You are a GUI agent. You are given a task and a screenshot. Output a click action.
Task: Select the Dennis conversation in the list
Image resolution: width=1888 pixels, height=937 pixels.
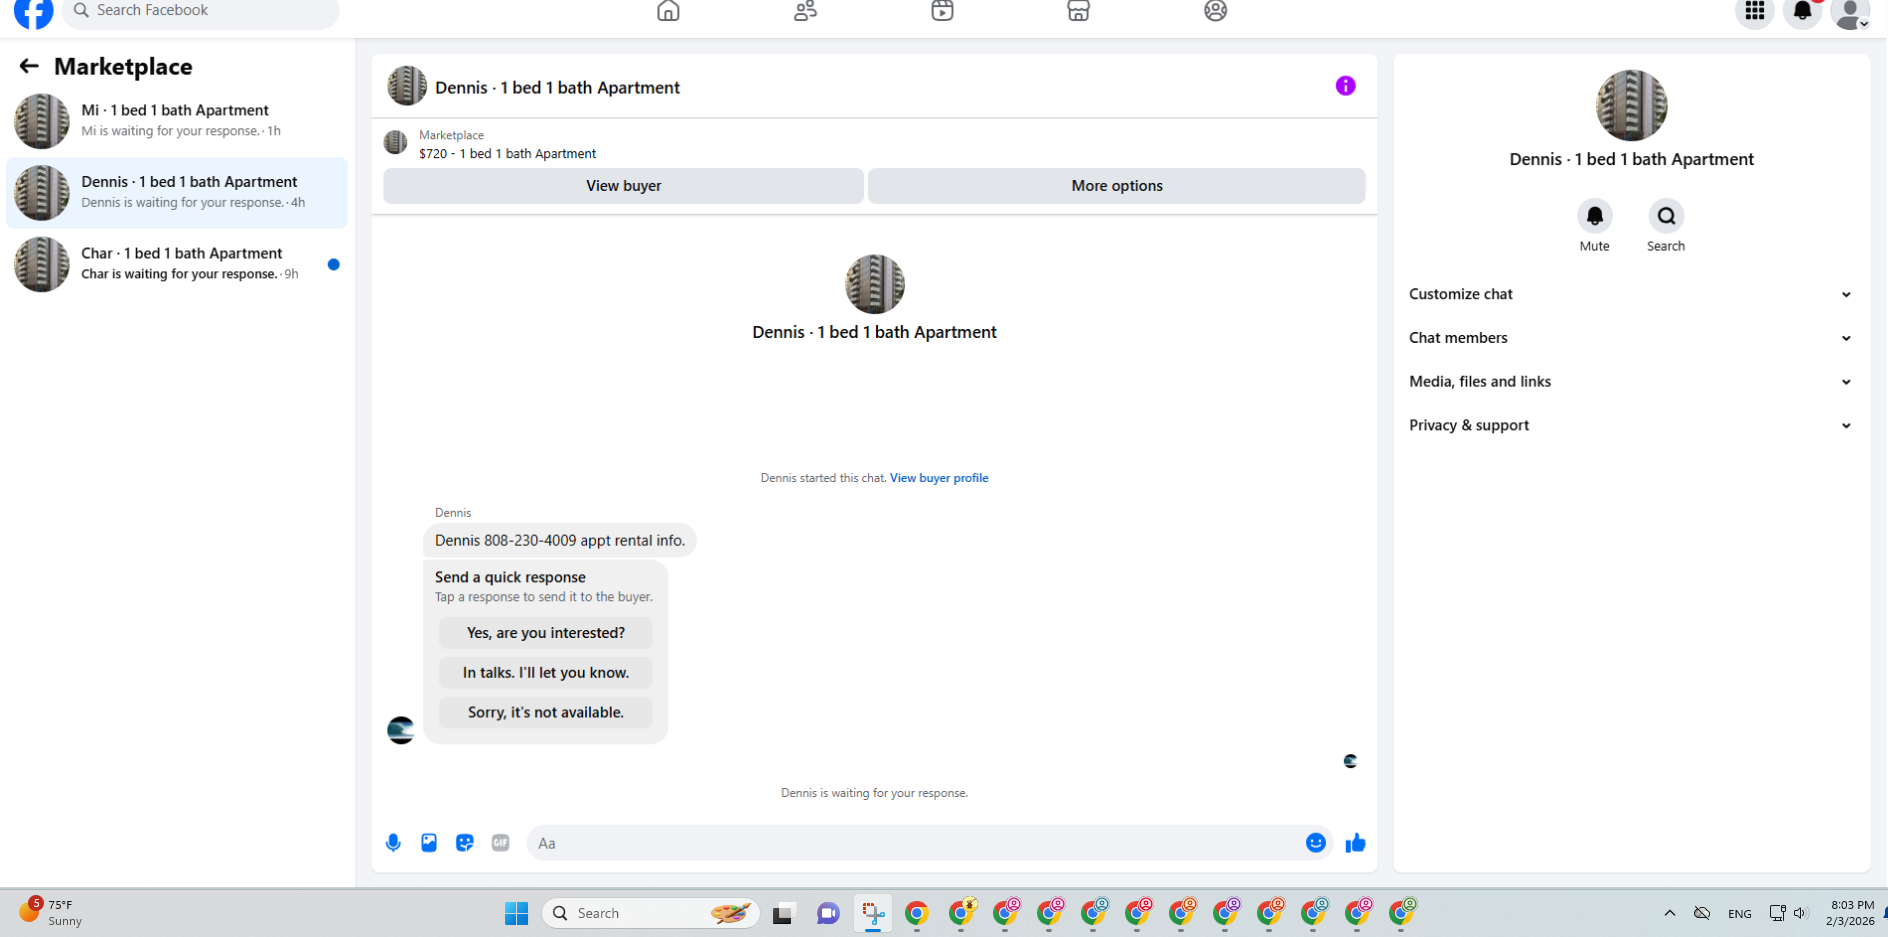pos(177,192)
